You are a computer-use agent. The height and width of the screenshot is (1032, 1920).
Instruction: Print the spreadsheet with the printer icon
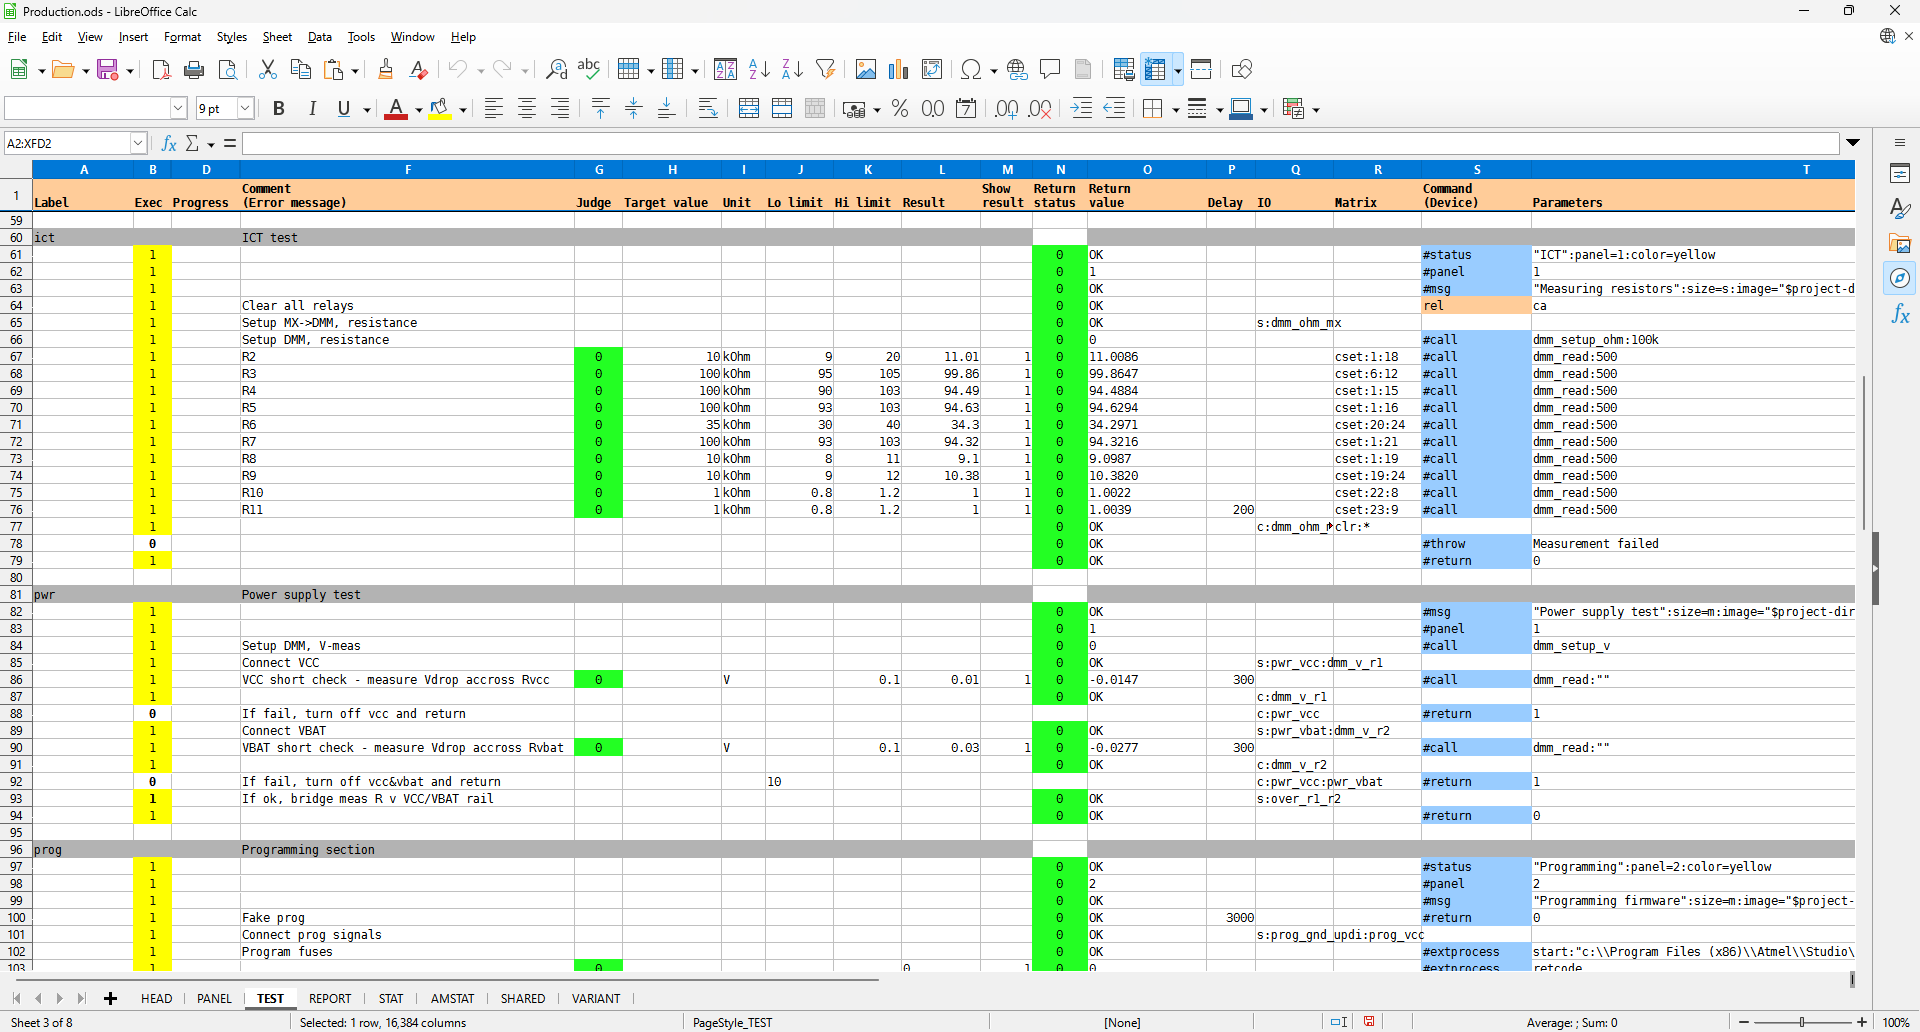pos(194,69)
